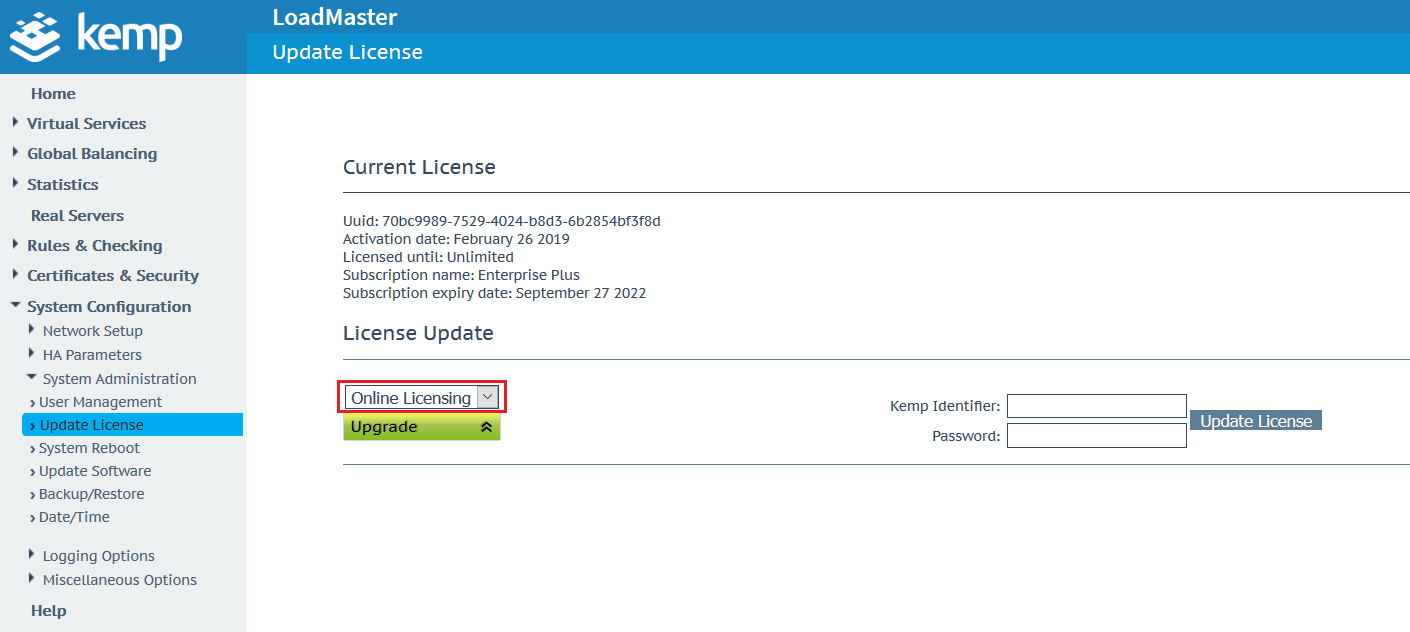Expand Statistics arrow
The width and height of the screenshot is (1410, 632).
[15, 183]
